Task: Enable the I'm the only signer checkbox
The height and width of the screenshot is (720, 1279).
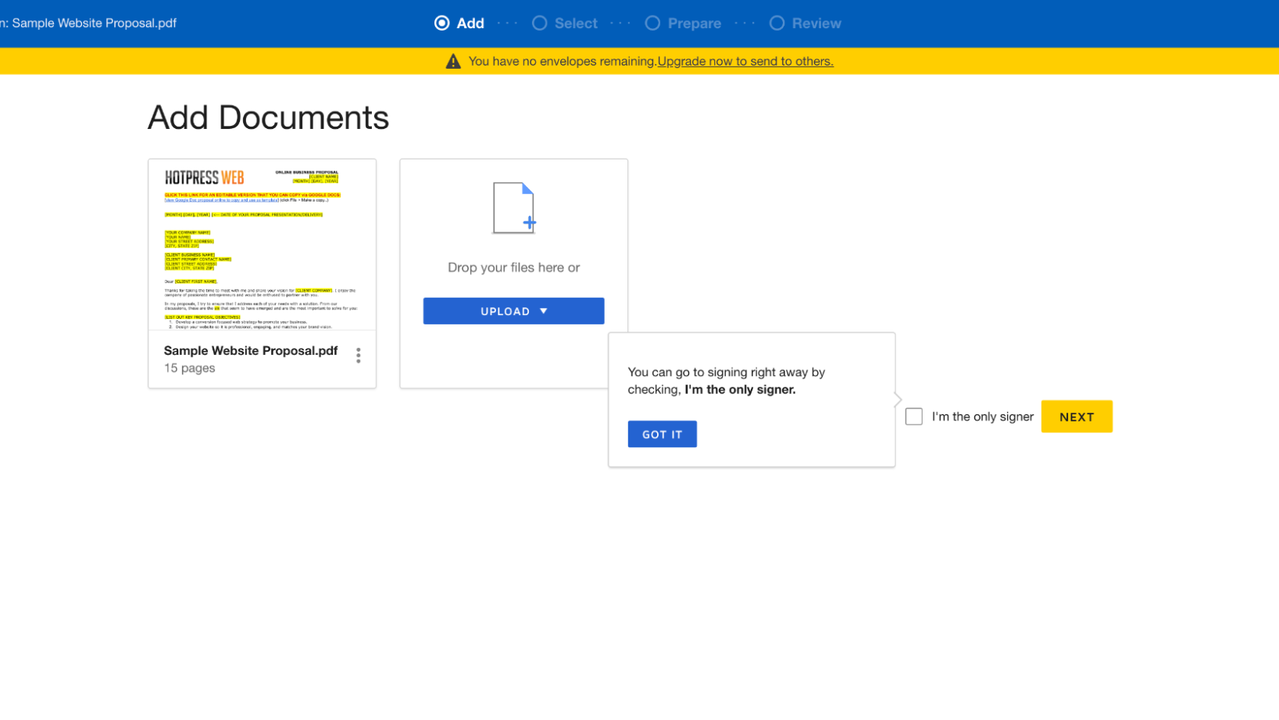Action: [914, 417]
